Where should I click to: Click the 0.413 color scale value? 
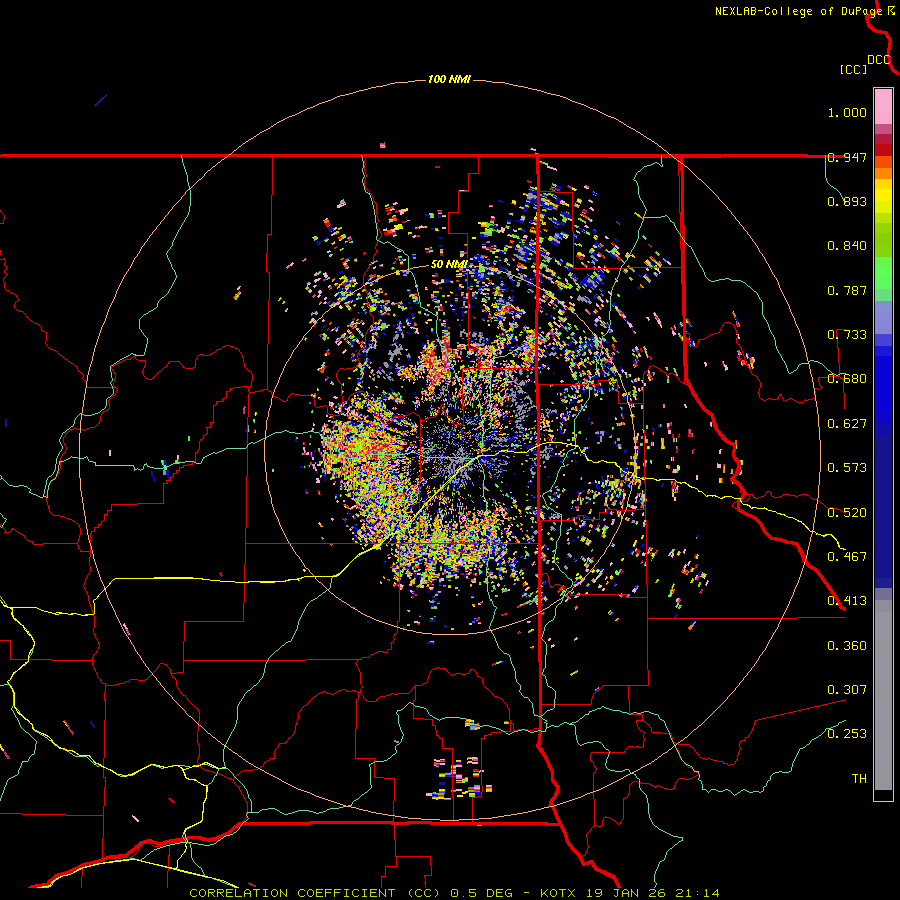click(x=847, y=601)
